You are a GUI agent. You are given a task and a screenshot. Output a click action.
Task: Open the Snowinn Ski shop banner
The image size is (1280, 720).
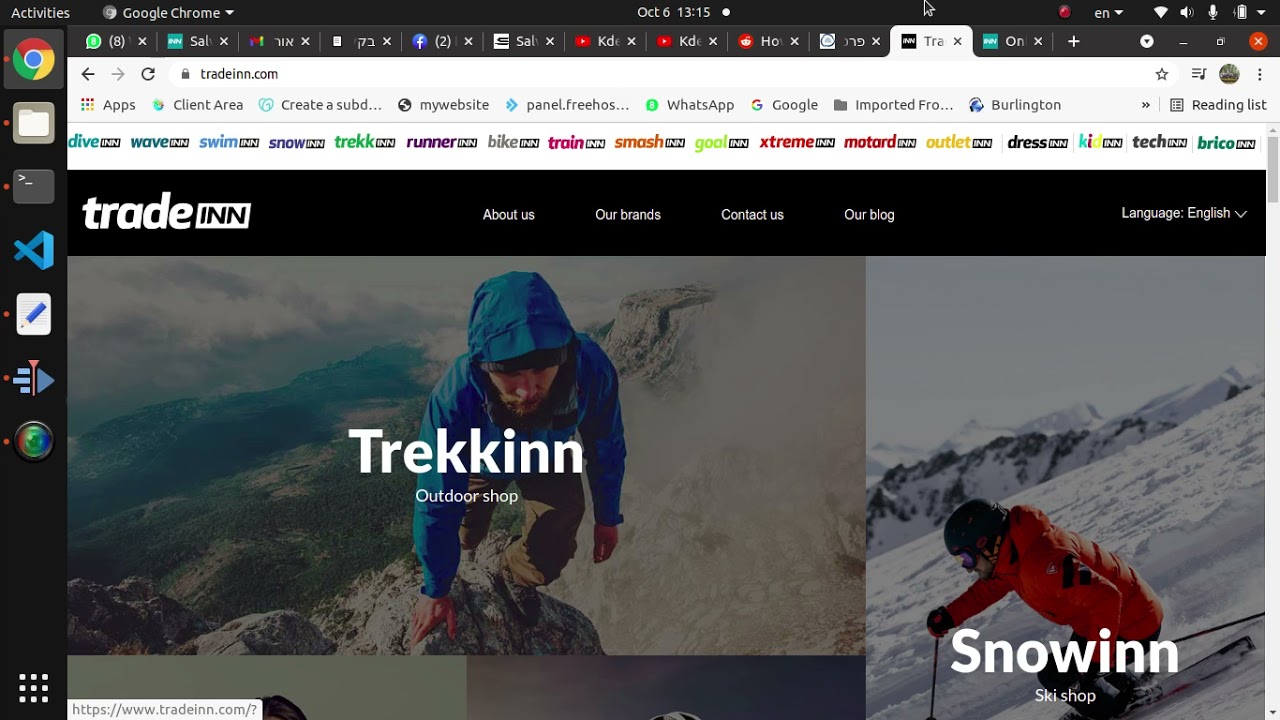(x=1065, y=488)
